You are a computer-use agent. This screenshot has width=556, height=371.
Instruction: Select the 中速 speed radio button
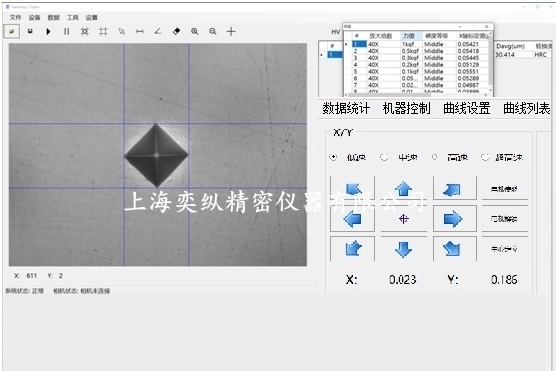(x=384, y=157)
